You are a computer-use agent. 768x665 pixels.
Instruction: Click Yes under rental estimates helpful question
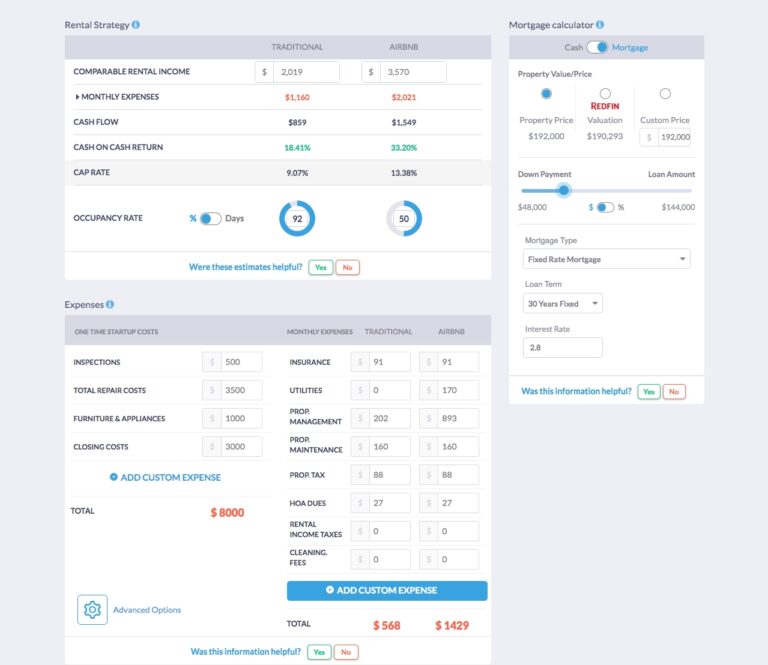point(321,267)
